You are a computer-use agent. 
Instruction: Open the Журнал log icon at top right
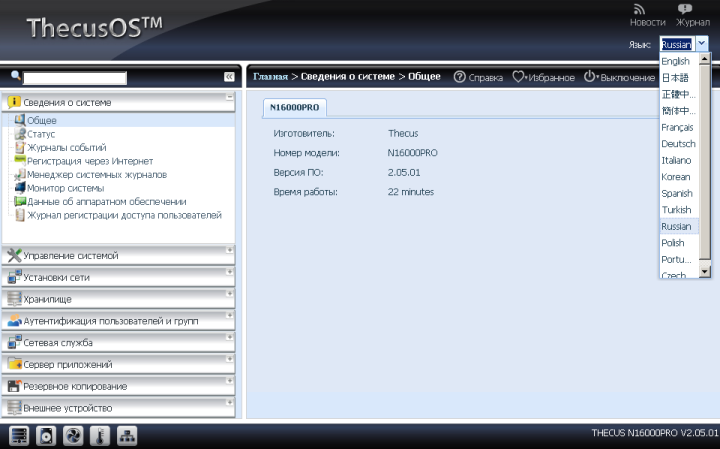pos(685,9)
